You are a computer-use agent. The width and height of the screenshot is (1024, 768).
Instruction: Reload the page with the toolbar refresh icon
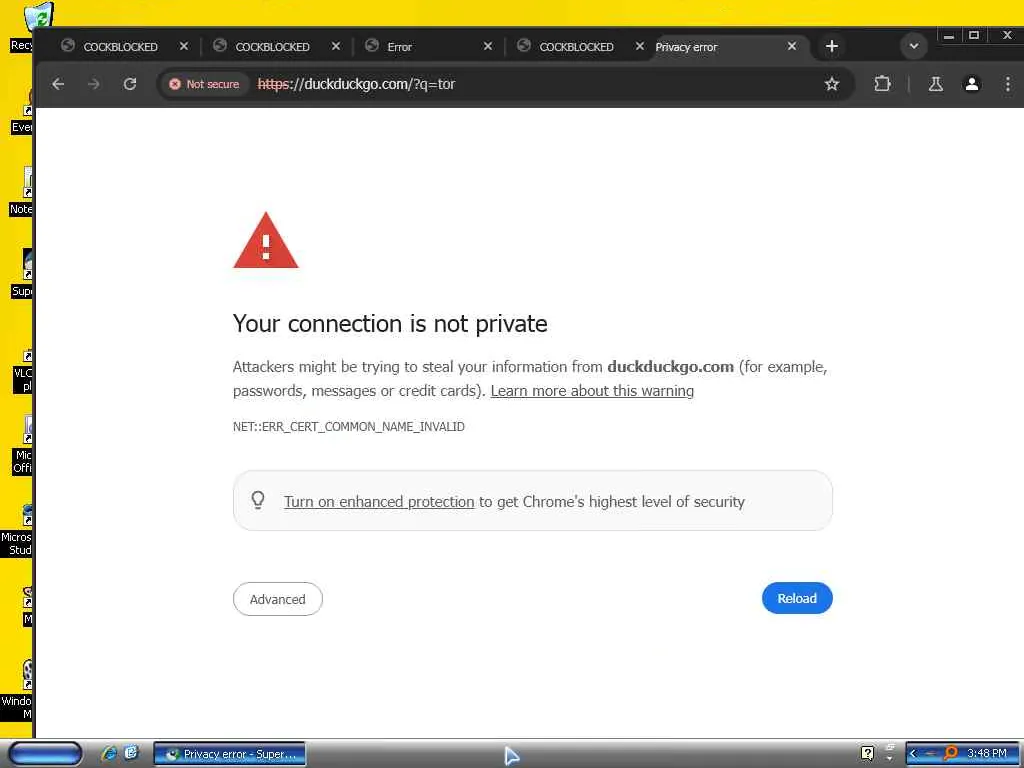[x=130, y=84]
